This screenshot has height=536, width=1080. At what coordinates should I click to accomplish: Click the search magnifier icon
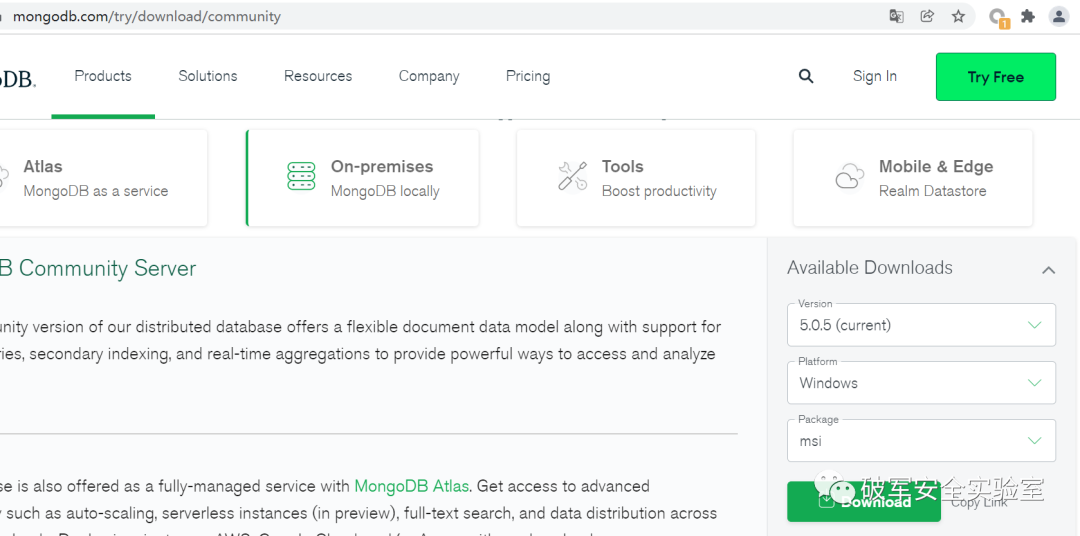click(806, 76)
